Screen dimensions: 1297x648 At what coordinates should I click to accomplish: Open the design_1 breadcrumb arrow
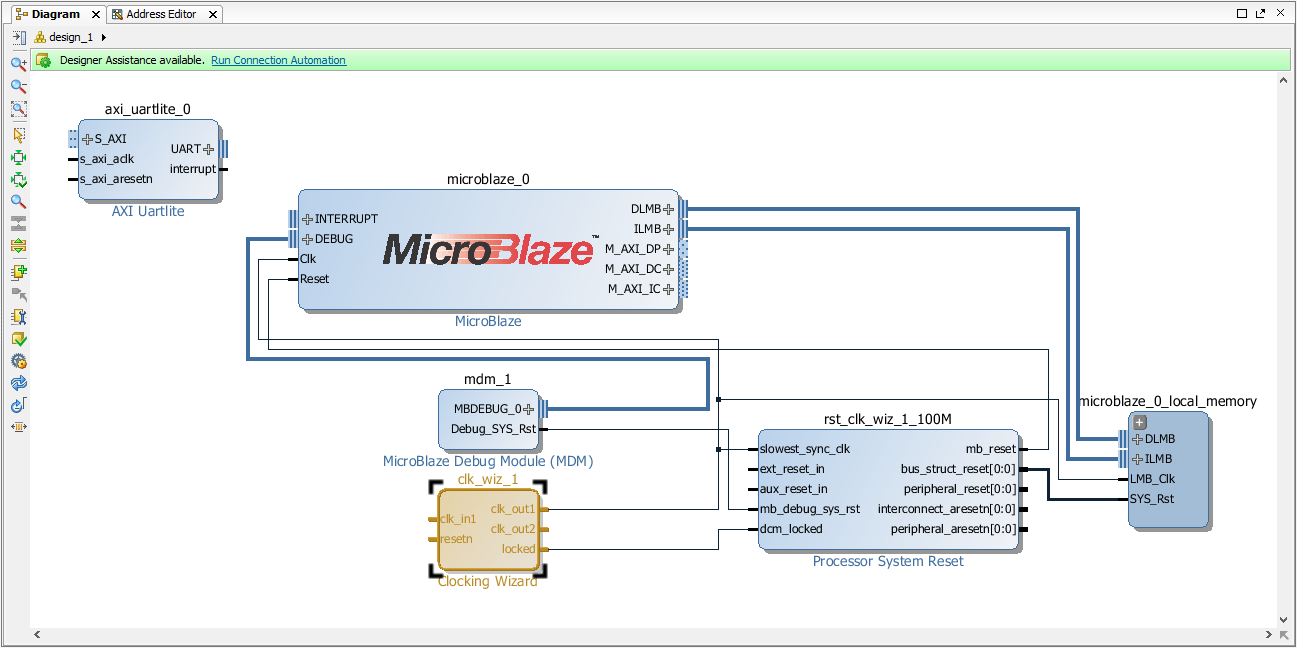tap(104, 37)
